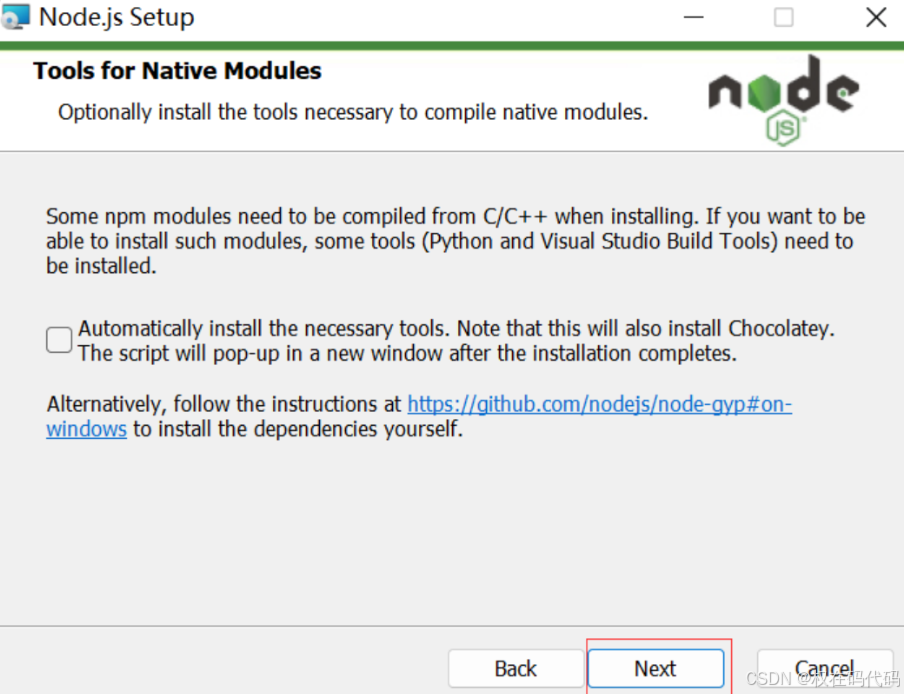Click the Next button
The image size is (904, 694).
click(656, 669)
